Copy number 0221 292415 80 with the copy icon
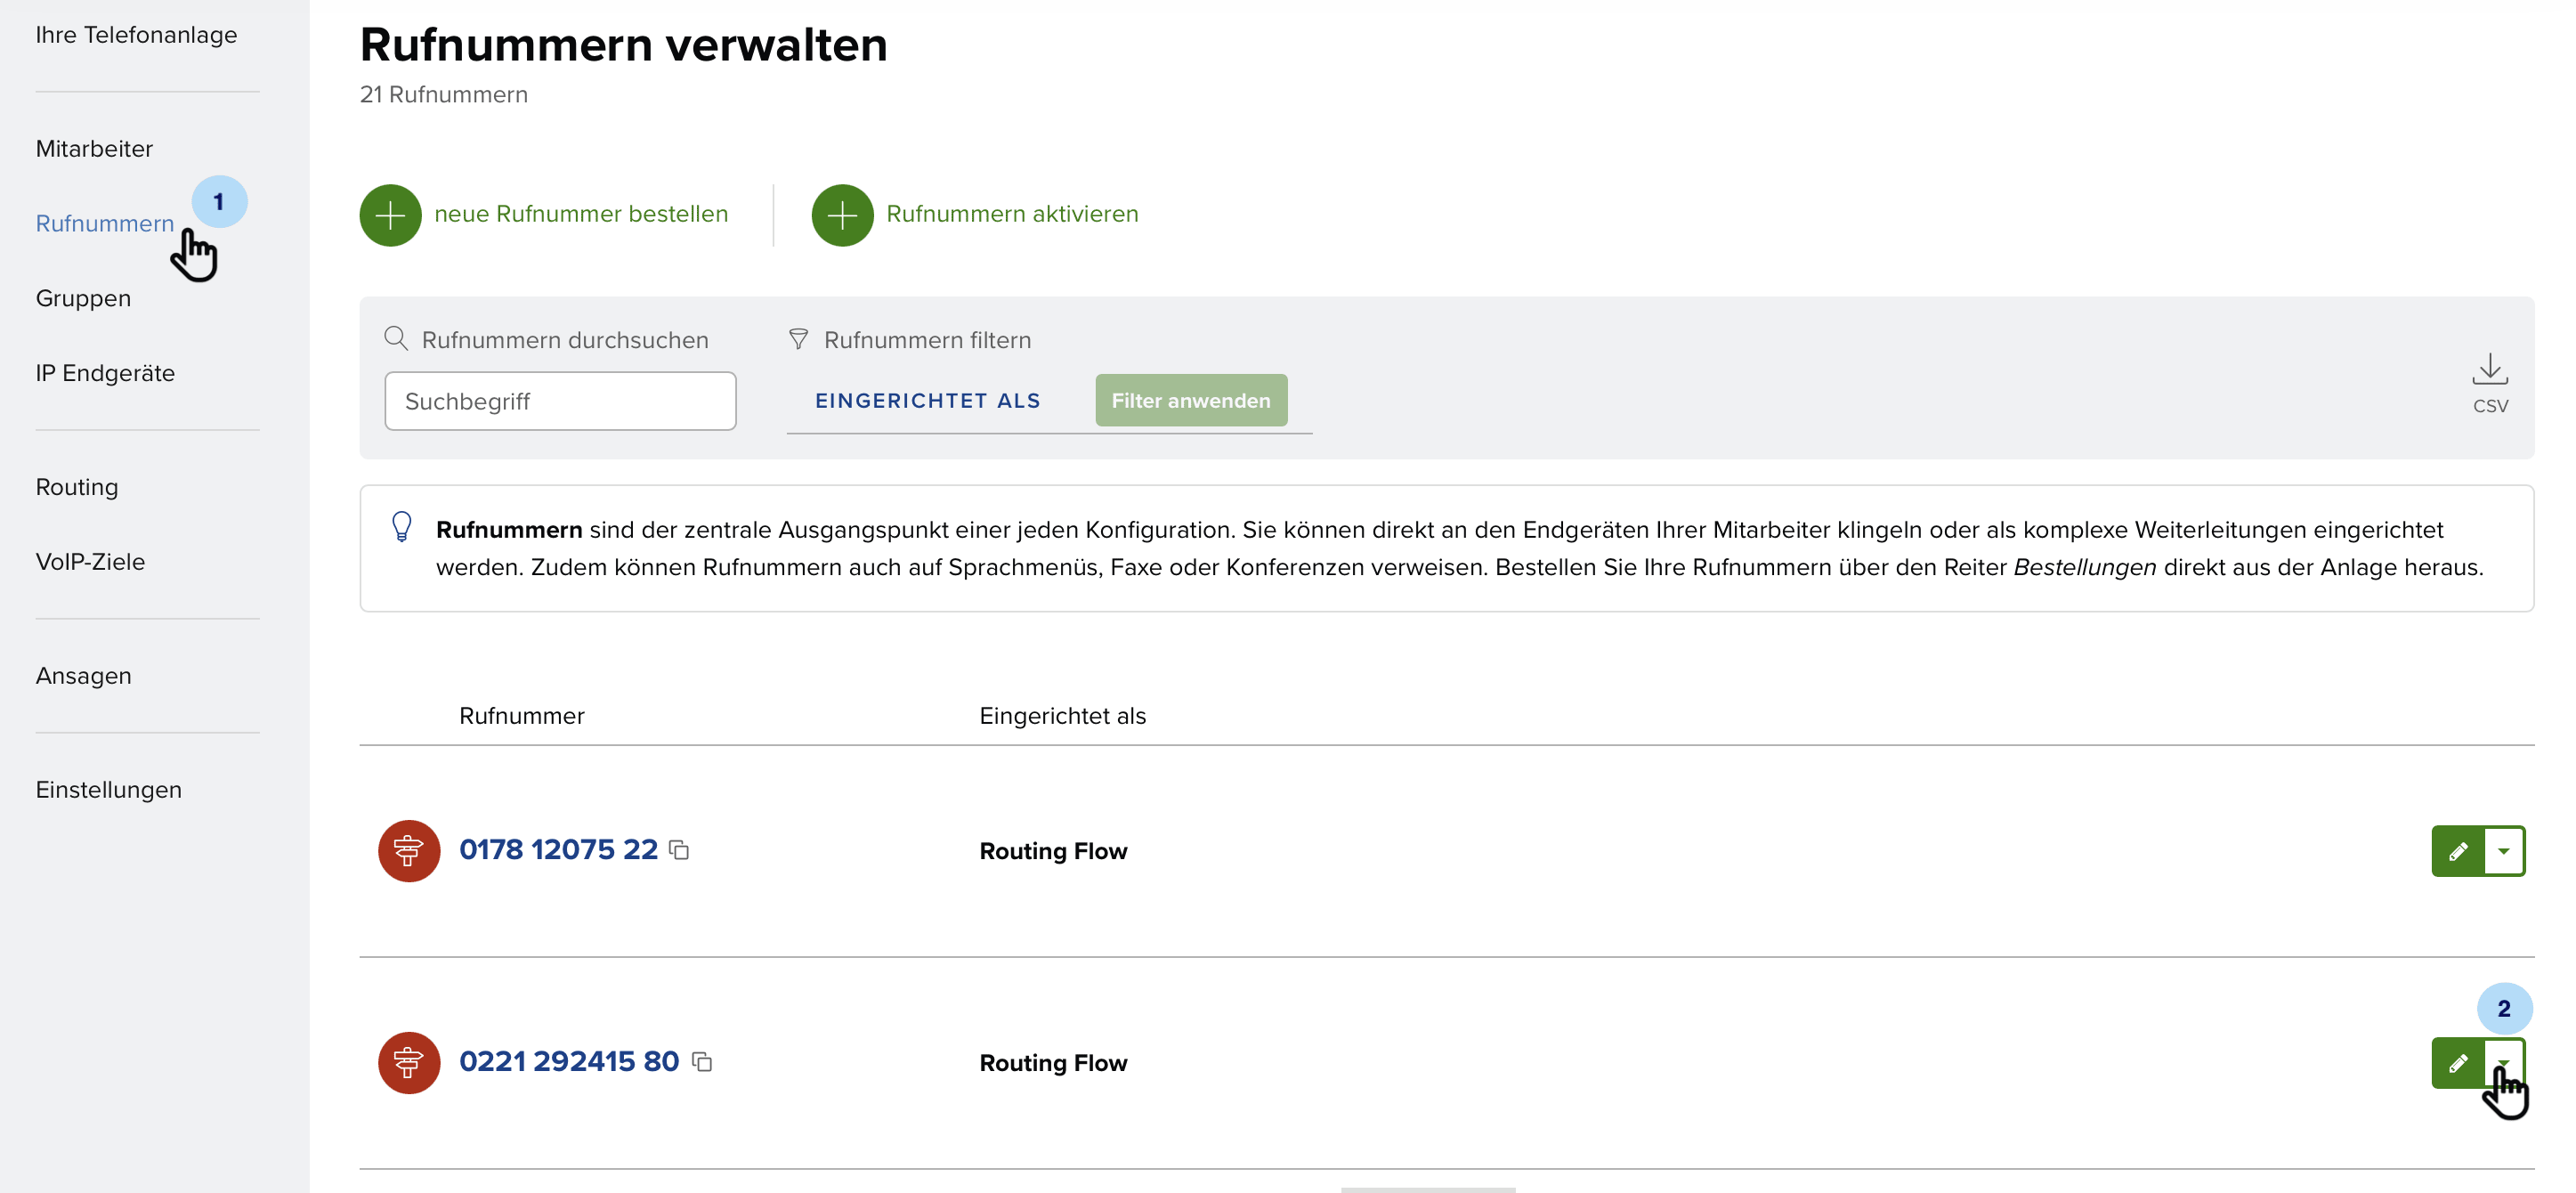The height and width of the screenshot is (1193, 2576). pyautogui.click(x=703, y=1062)
